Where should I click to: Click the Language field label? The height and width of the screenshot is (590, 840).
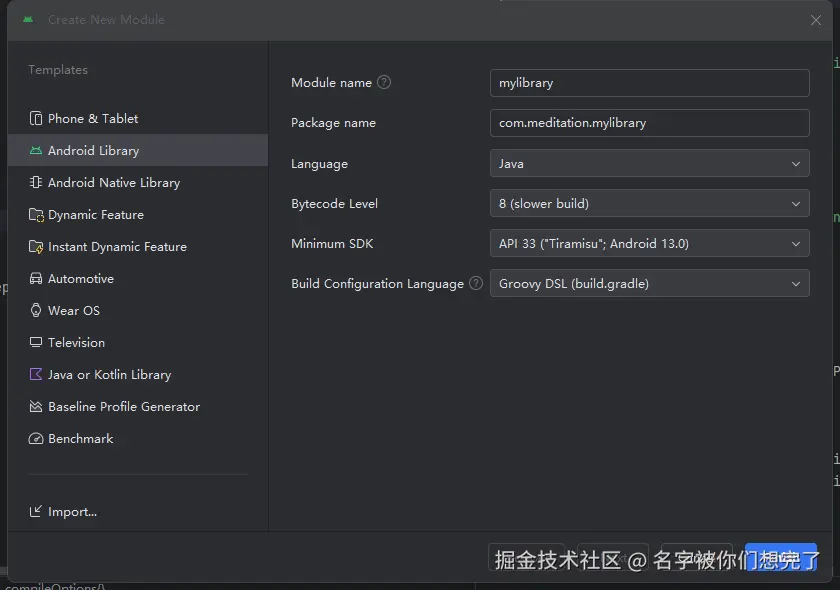(319, 164)
